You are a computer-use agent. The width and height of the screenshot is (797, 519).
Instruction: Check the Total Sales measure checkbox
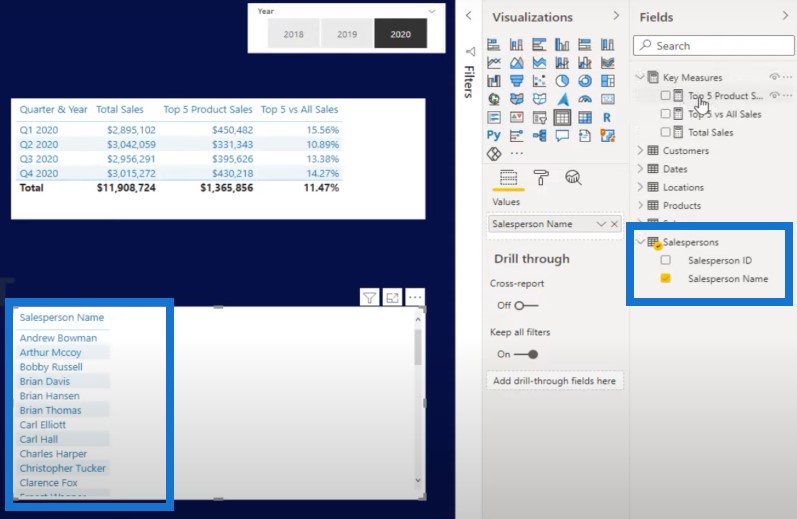tap(665, 132)
